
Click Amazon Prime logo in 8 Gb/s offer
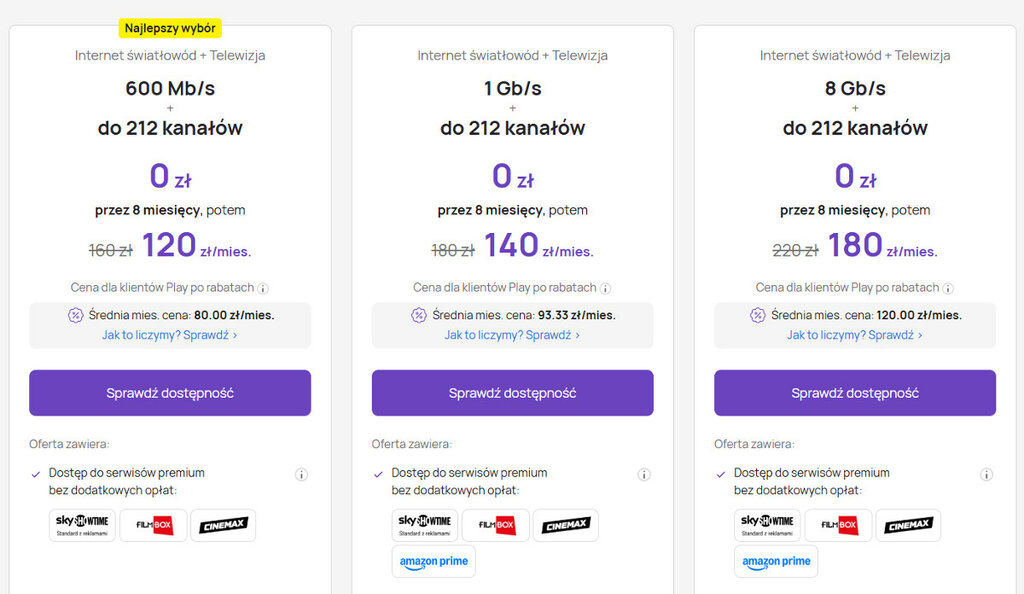tap(776, 561)
